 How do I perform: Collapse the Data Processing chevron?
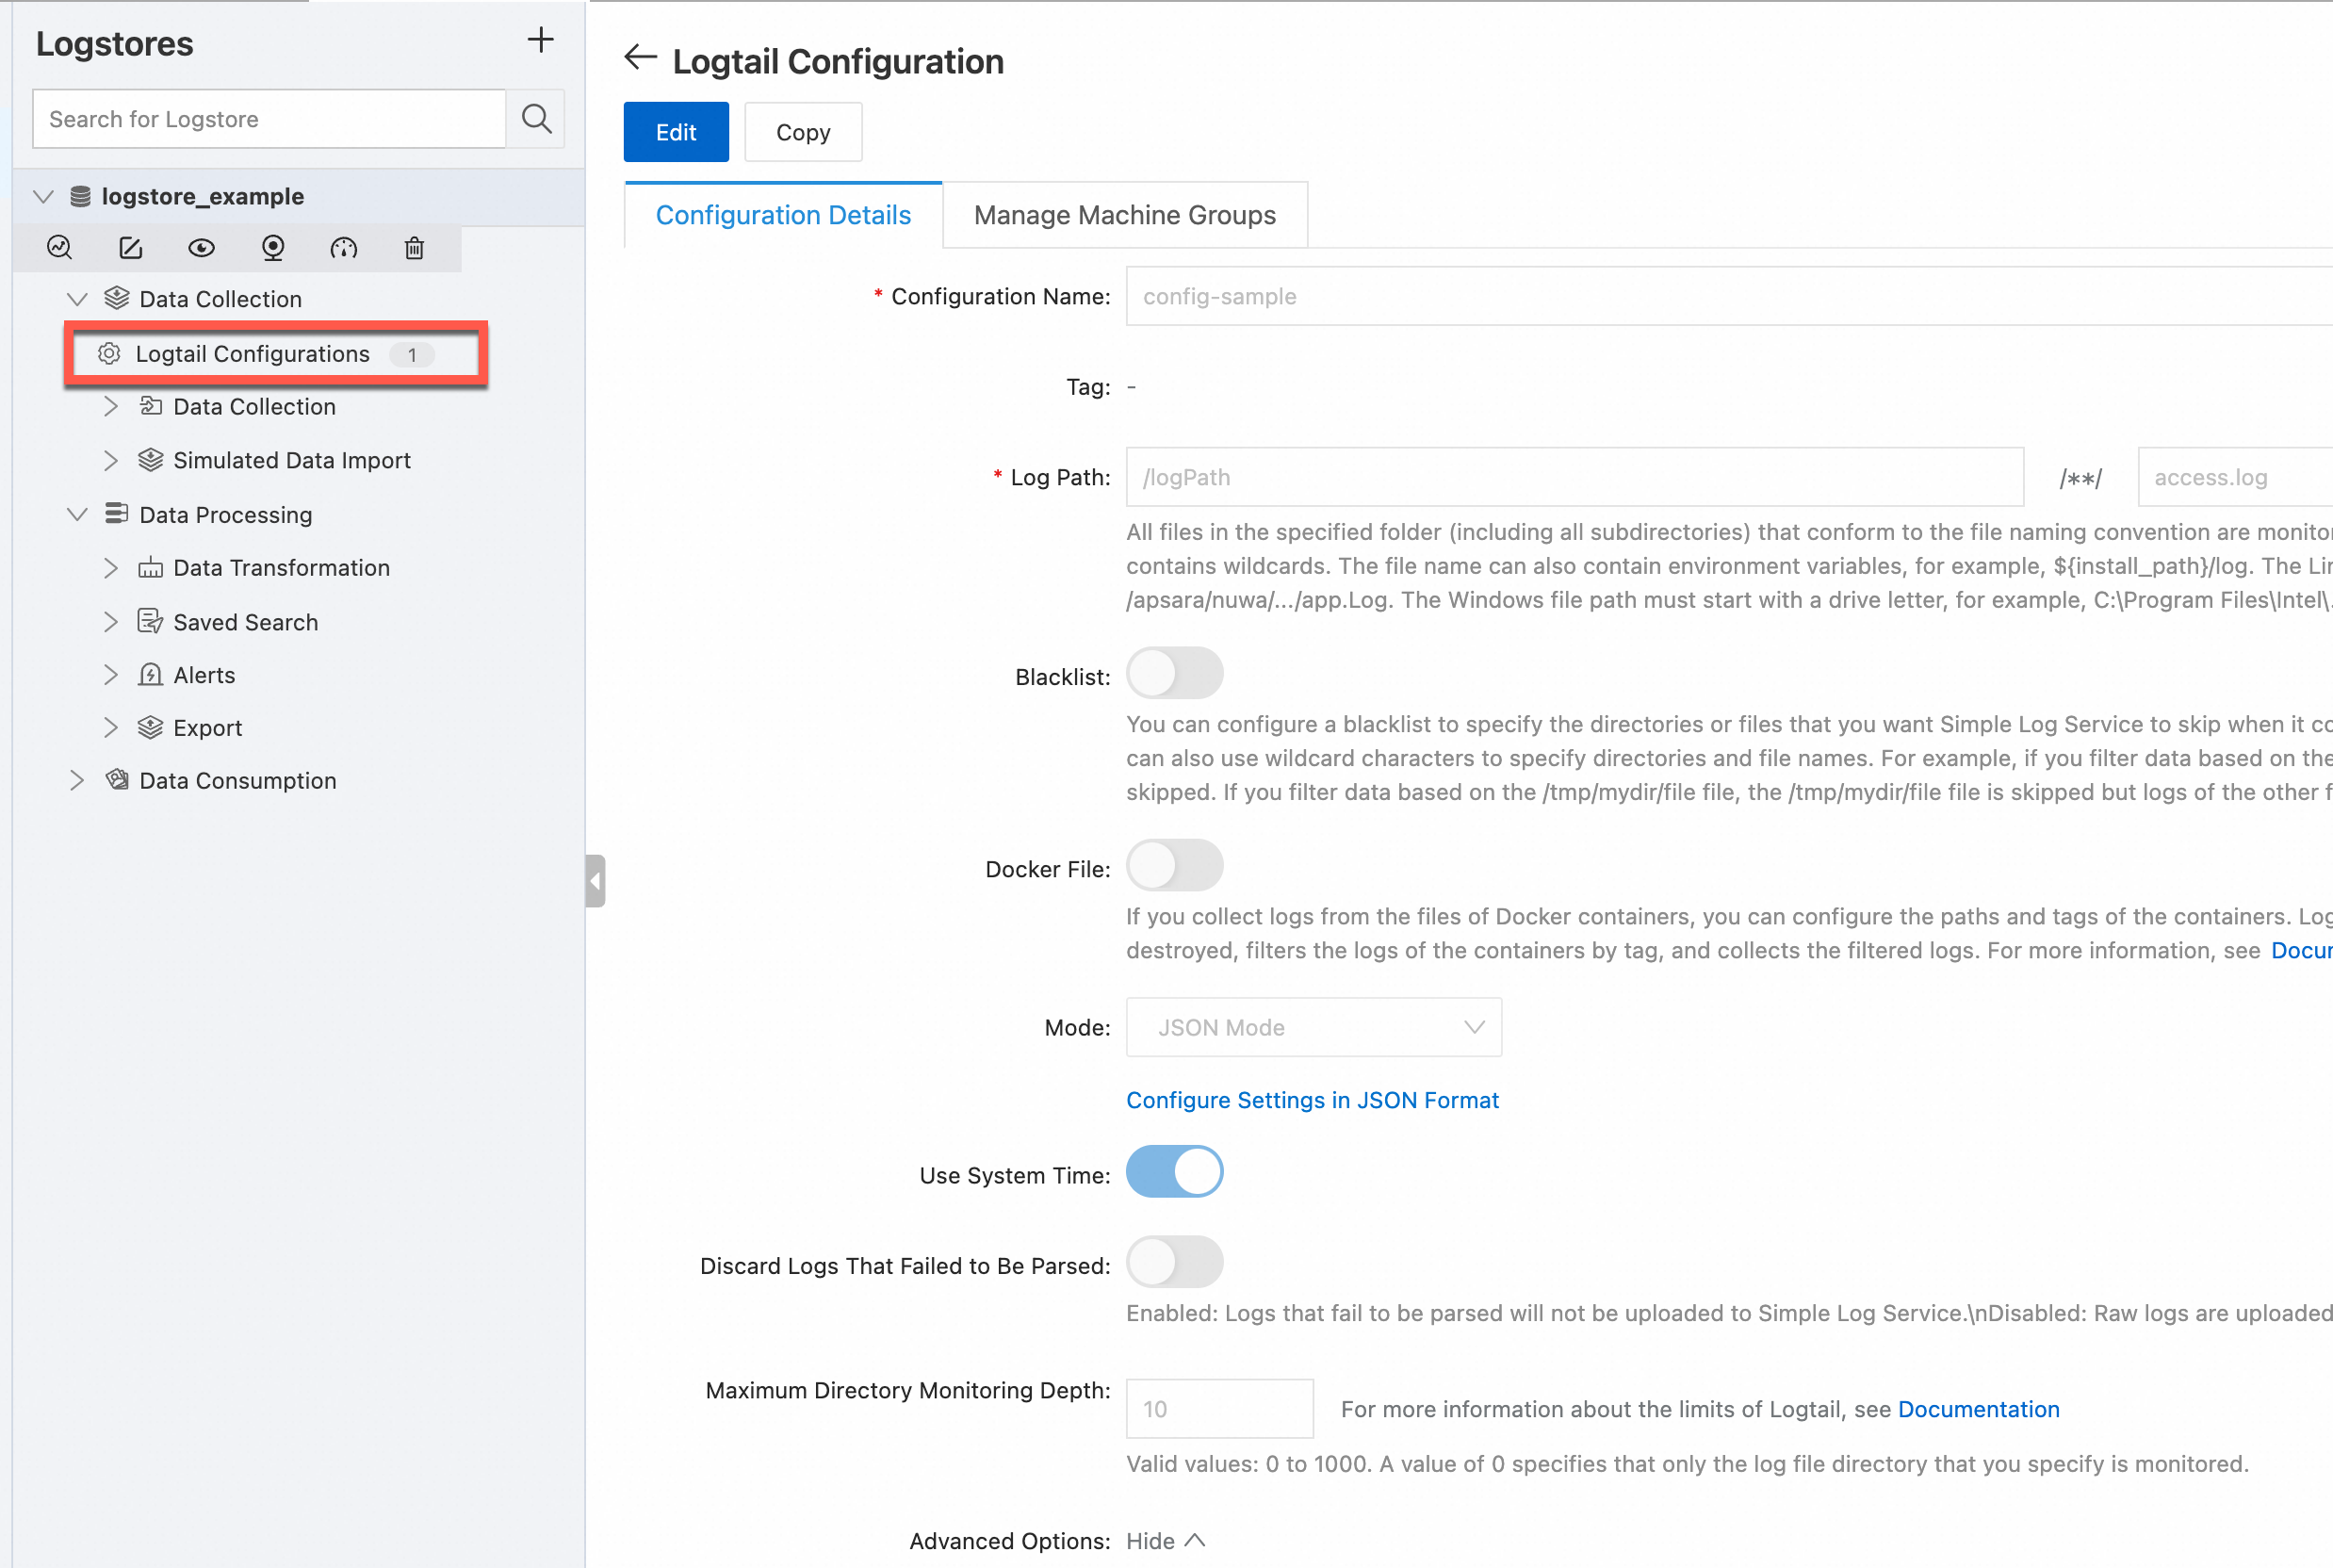coord(77,514)
